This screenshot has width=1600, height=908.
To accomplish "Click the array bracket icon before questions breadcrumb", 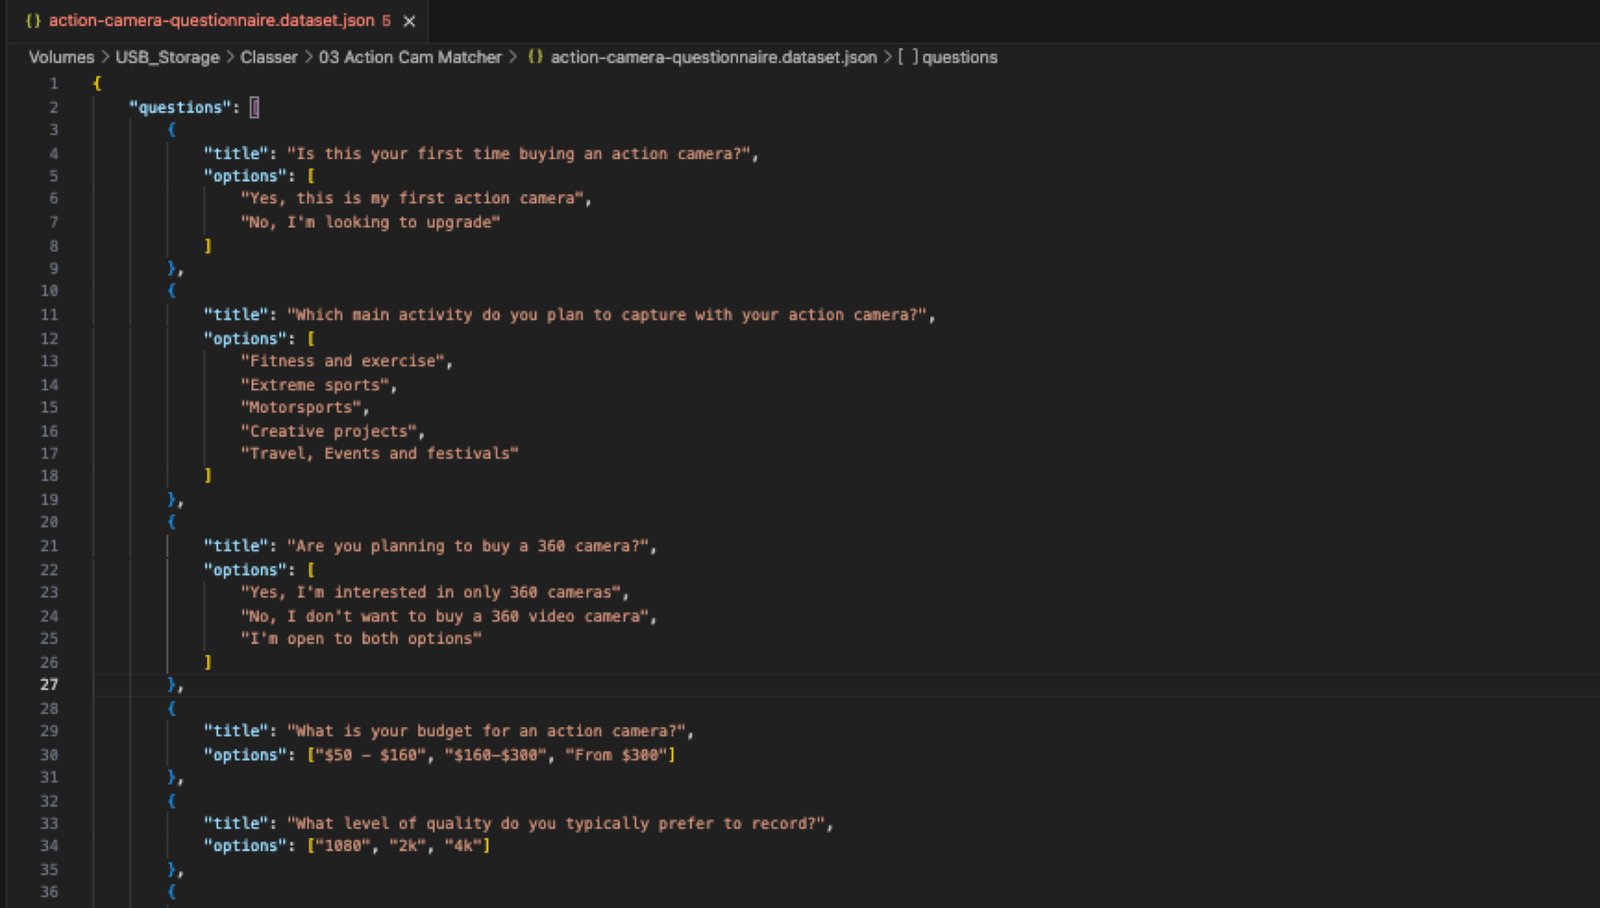I will (907, 57).
